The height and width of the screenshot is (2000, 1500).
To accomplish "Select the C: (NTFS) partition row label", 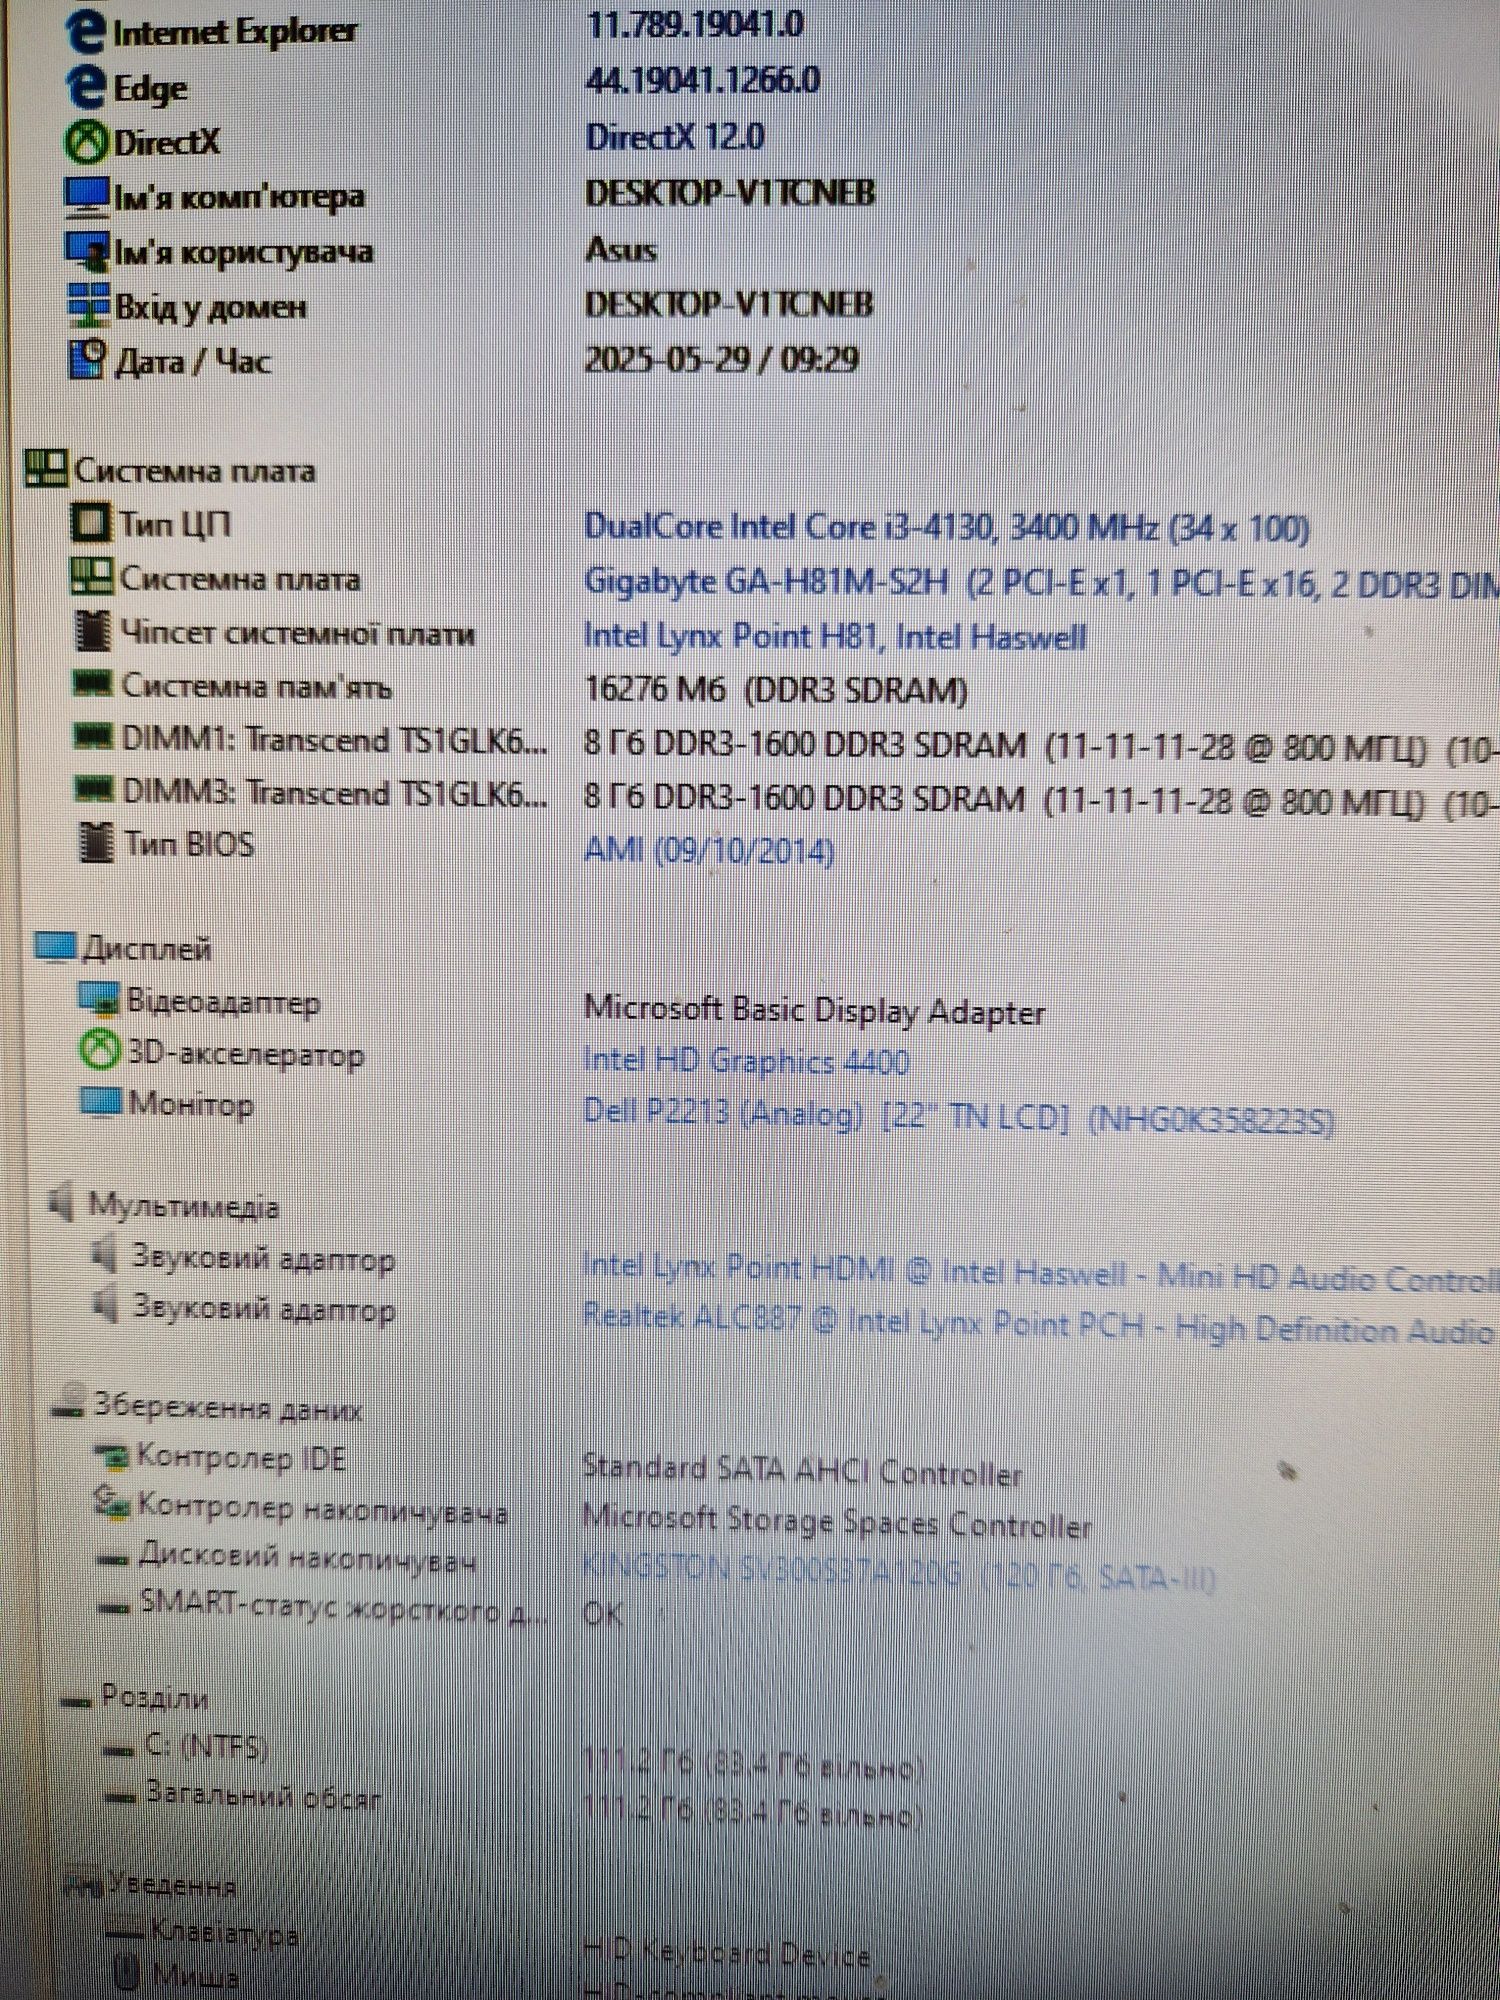I will pos(205,1745).
